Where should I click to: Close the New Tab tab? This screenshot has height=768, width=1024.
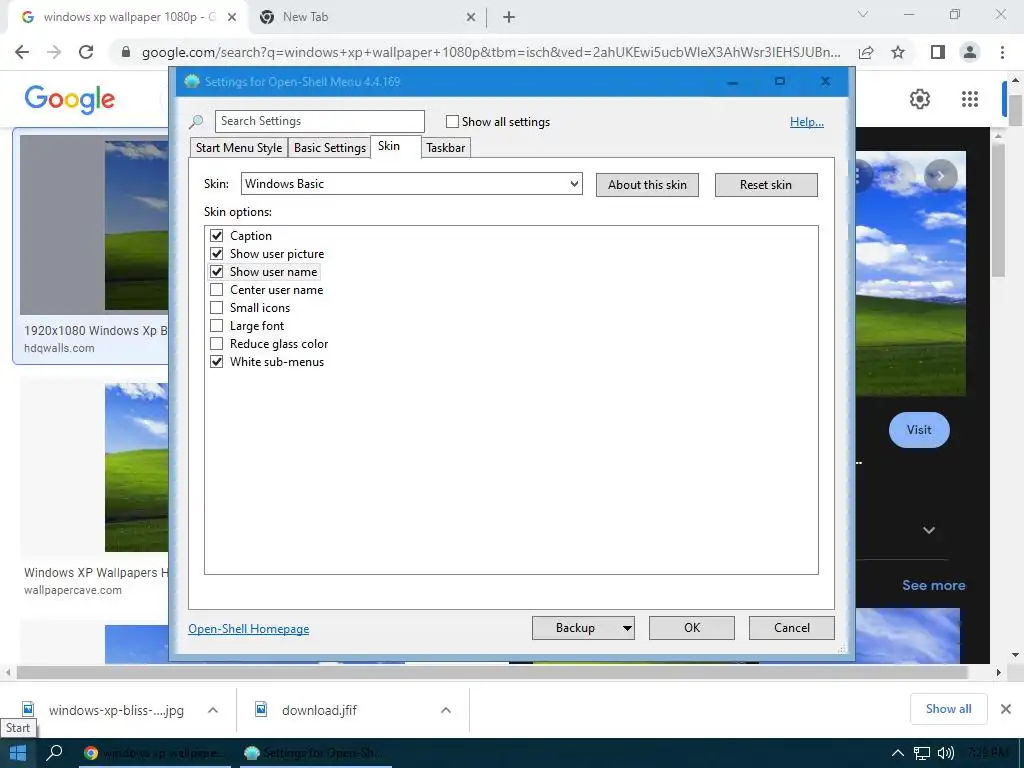pyautogui.click(x=471, y=18)
